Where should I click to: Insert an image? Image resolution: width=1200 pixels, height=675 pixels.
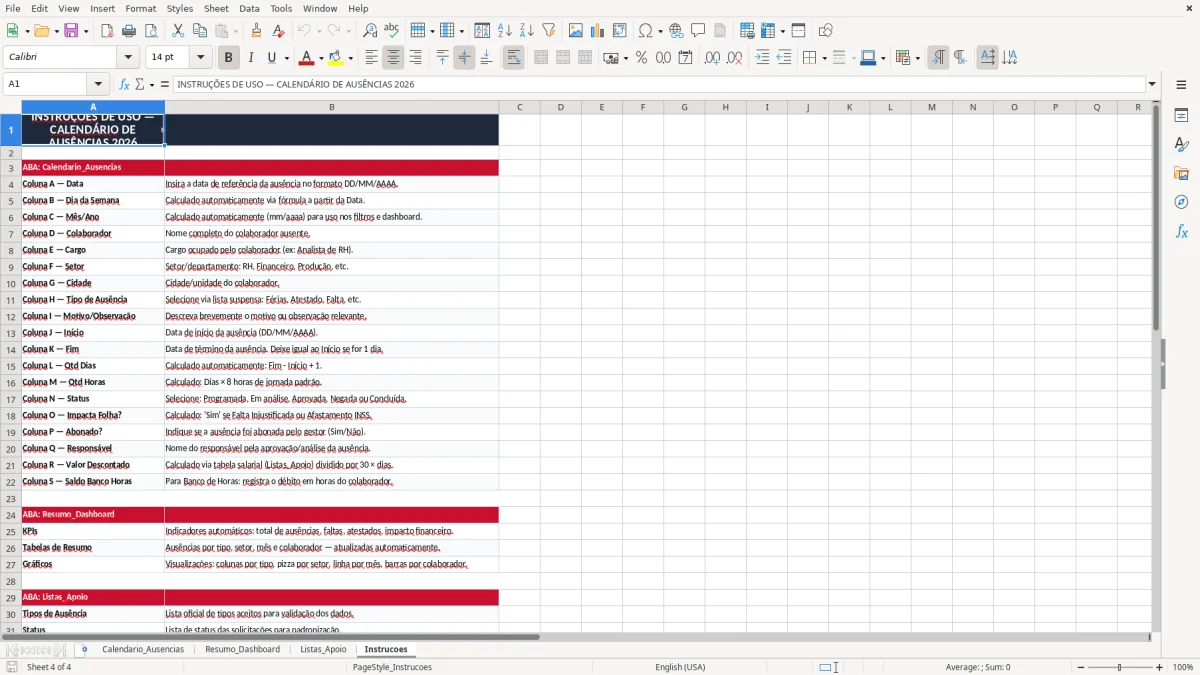pos(576,31)
